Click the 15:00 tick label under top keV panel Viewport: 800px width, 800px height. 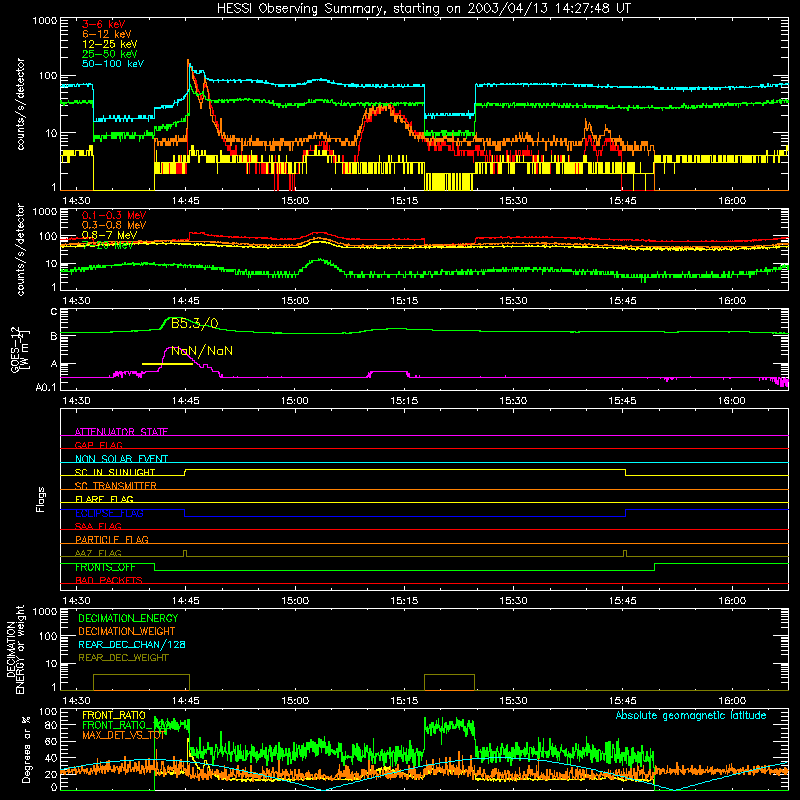pos(295,201)
